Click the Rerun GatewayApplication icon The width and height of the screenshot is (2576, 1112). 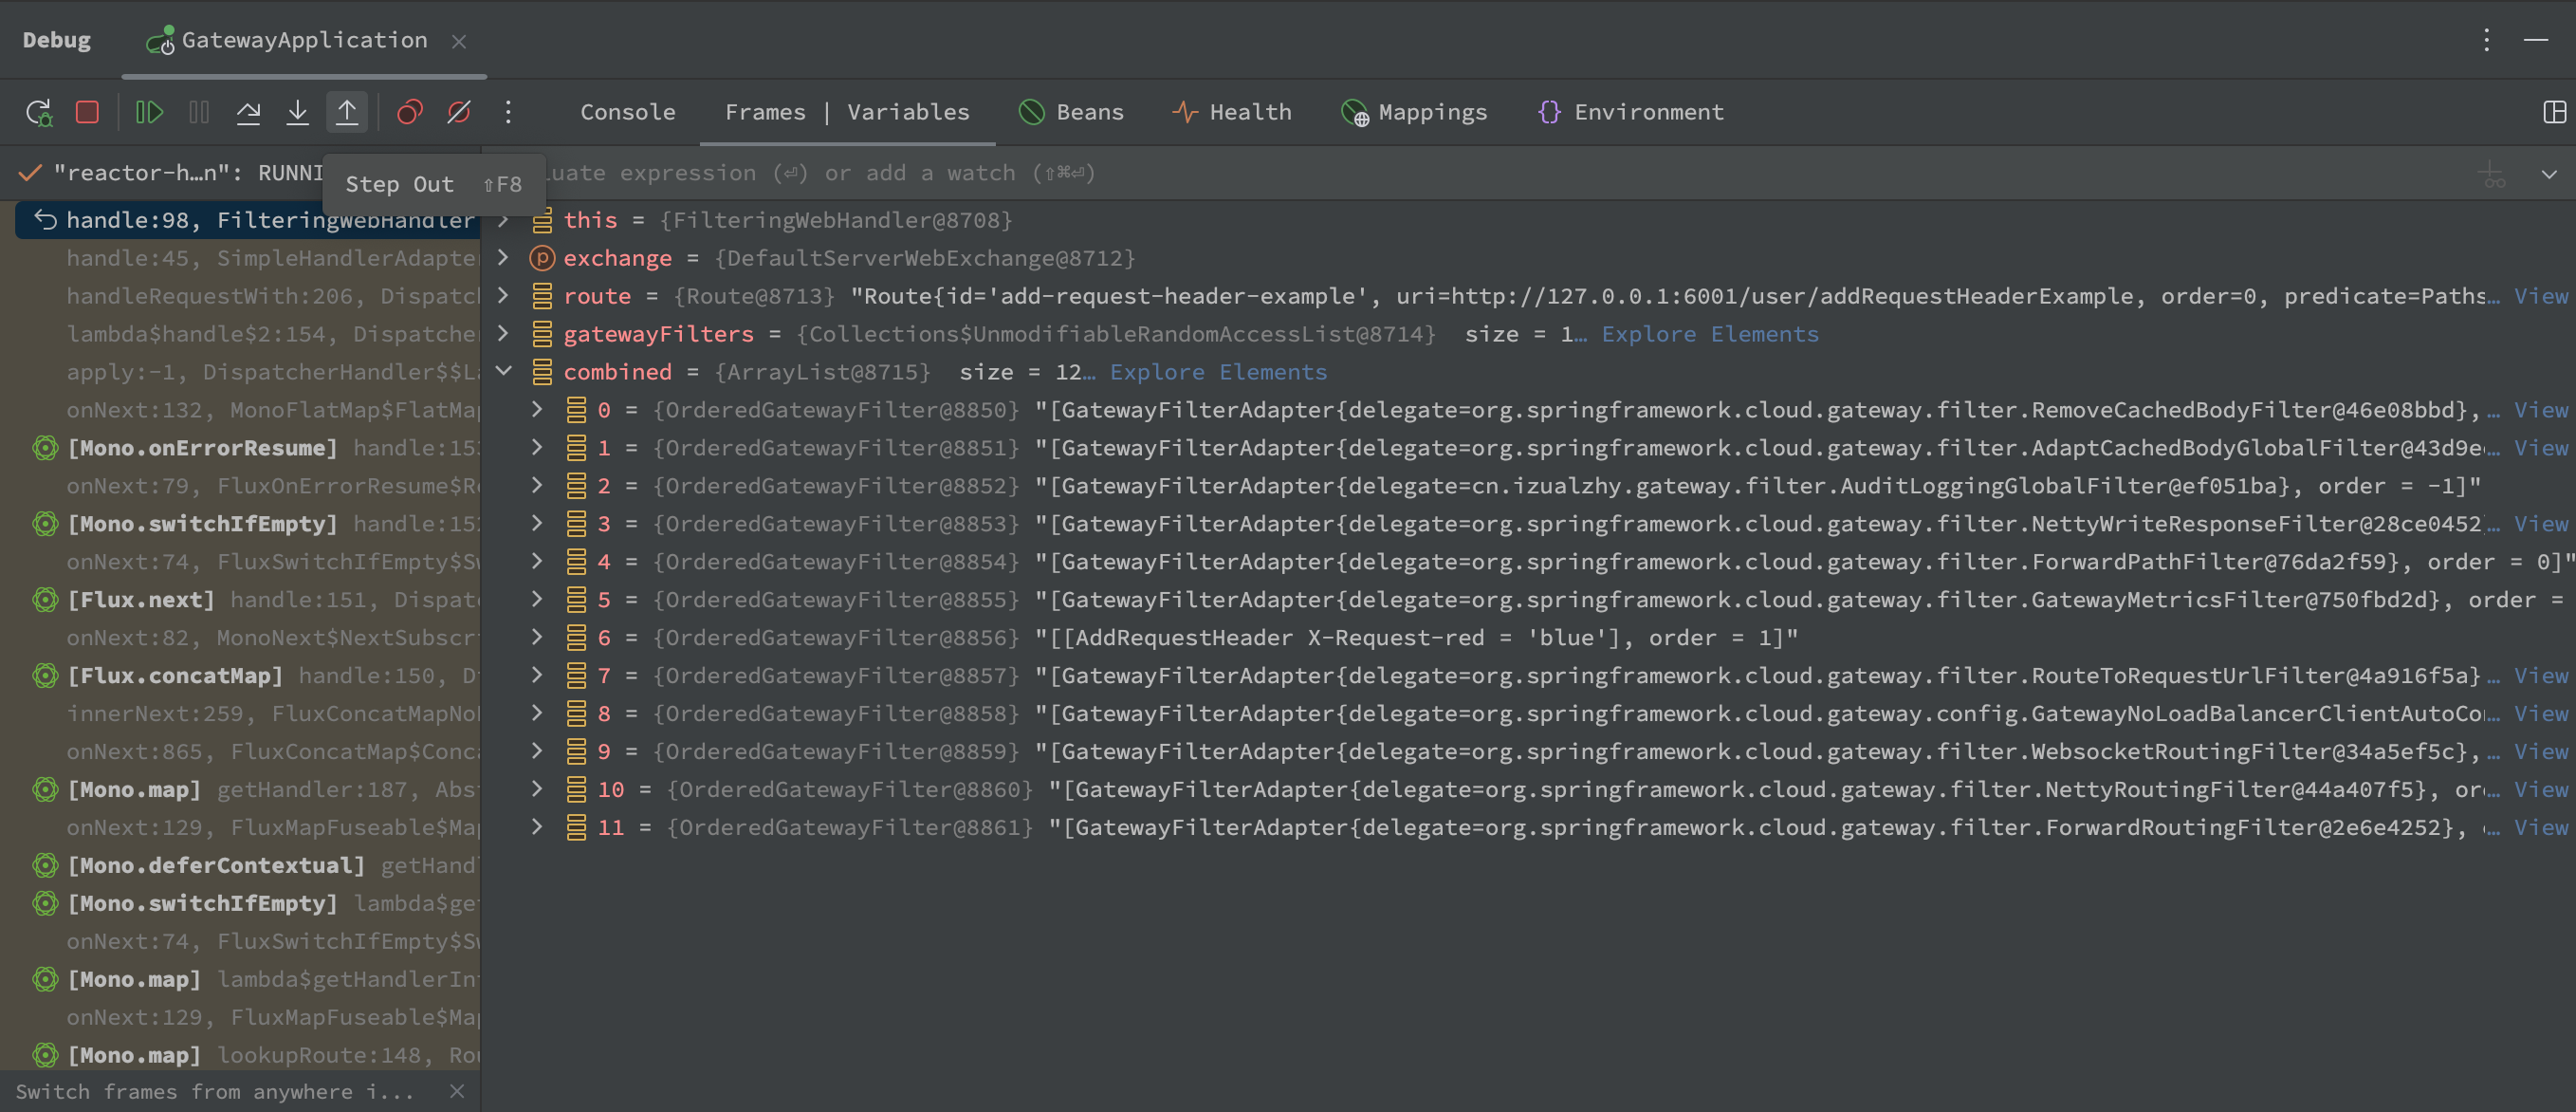point(39,112)
